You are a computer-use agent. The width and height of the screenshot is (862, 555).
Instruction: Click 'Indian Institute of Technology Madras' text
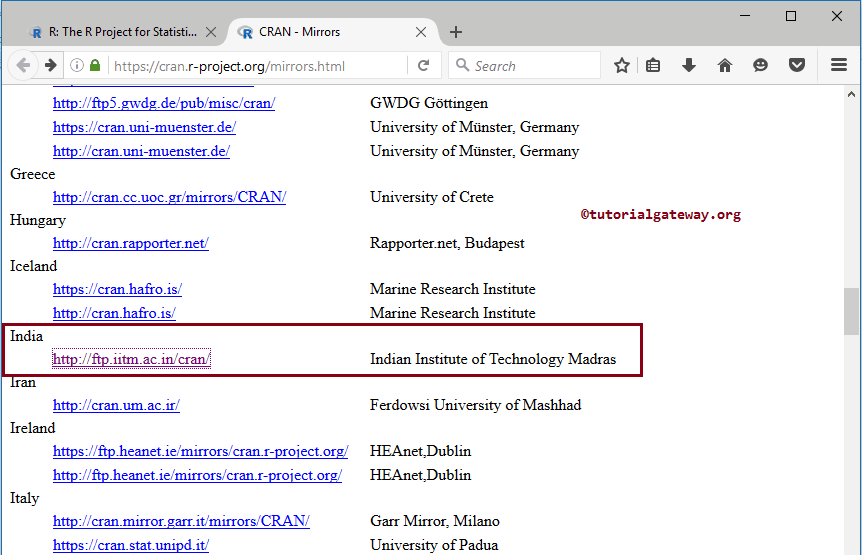(x=493, y=359)
